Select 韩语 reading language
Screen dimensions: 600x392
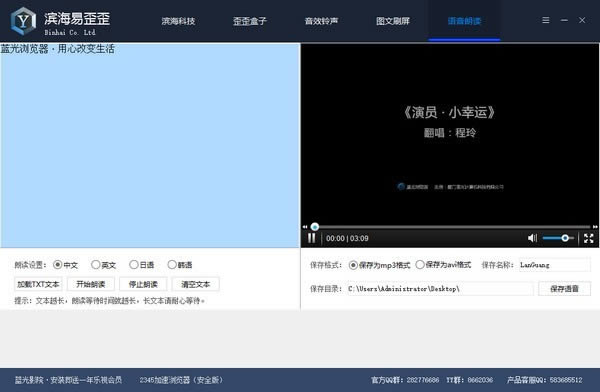click(180, 265)
